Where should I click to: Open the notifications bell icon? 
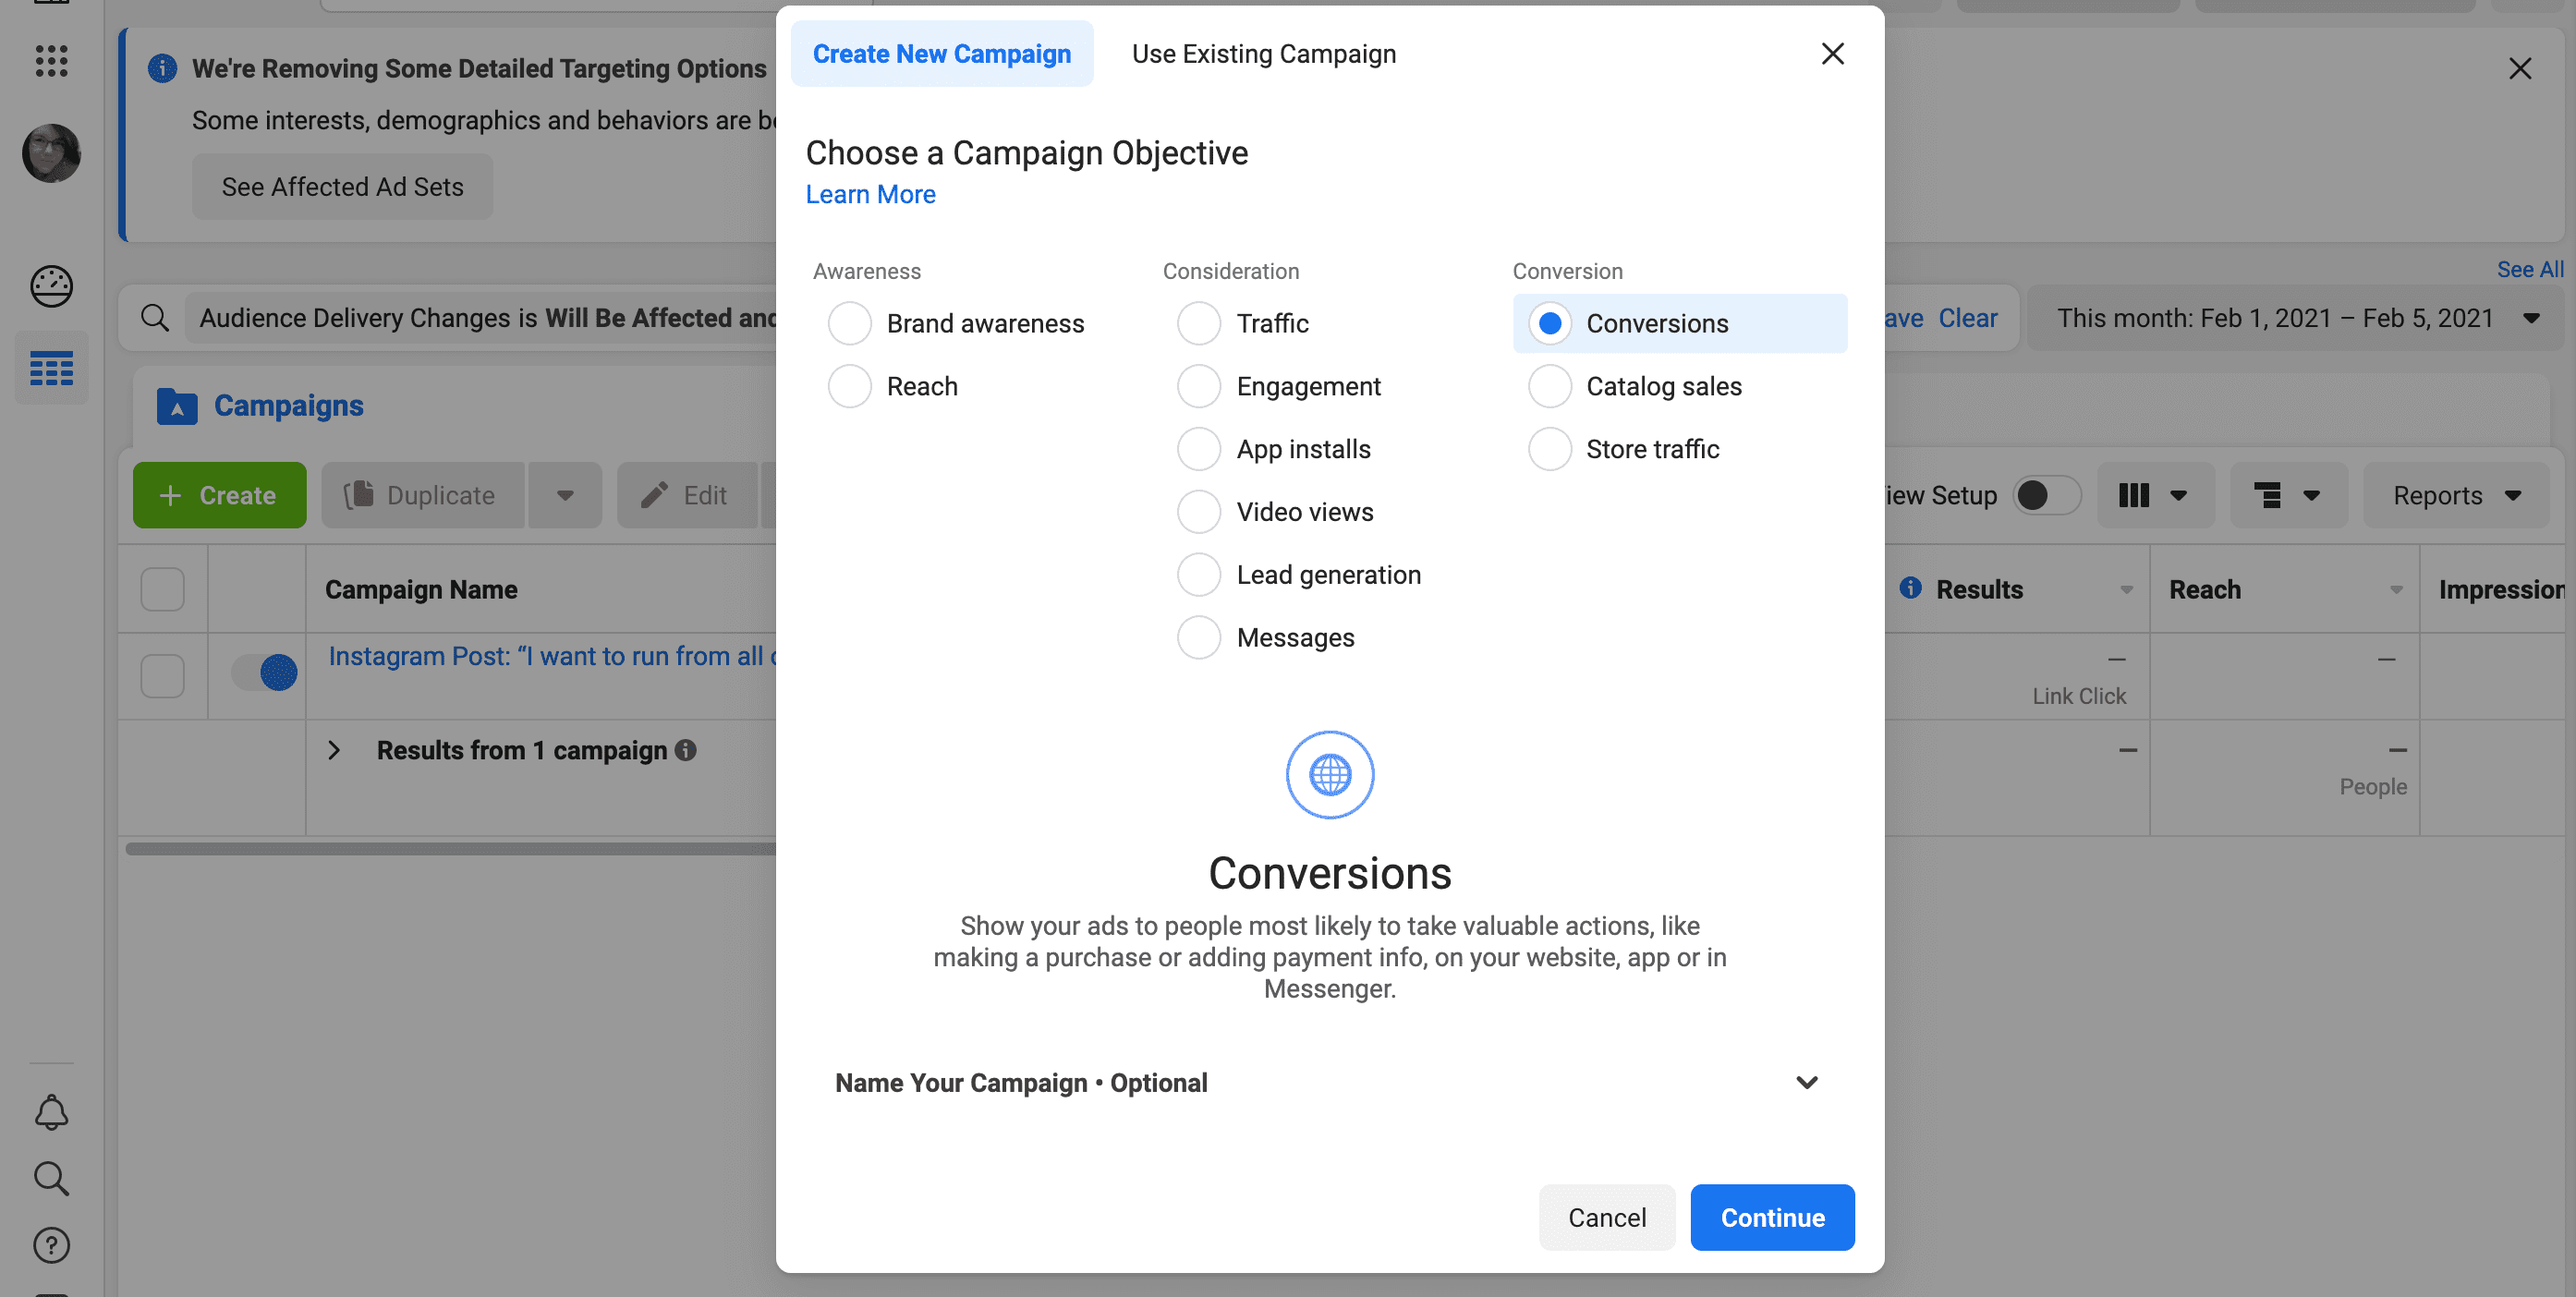point(51,1112)
